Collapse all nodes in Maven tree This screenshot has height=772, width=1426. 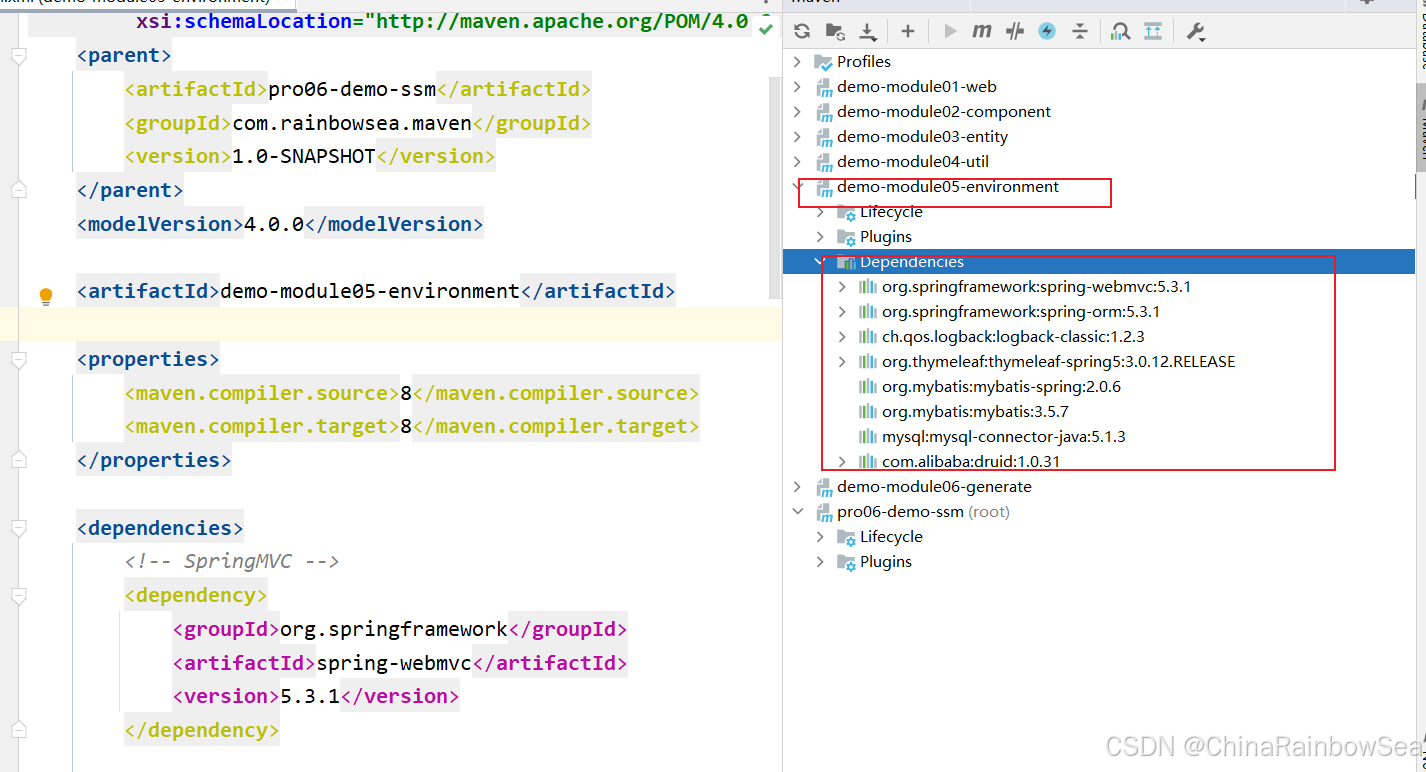1080,31
